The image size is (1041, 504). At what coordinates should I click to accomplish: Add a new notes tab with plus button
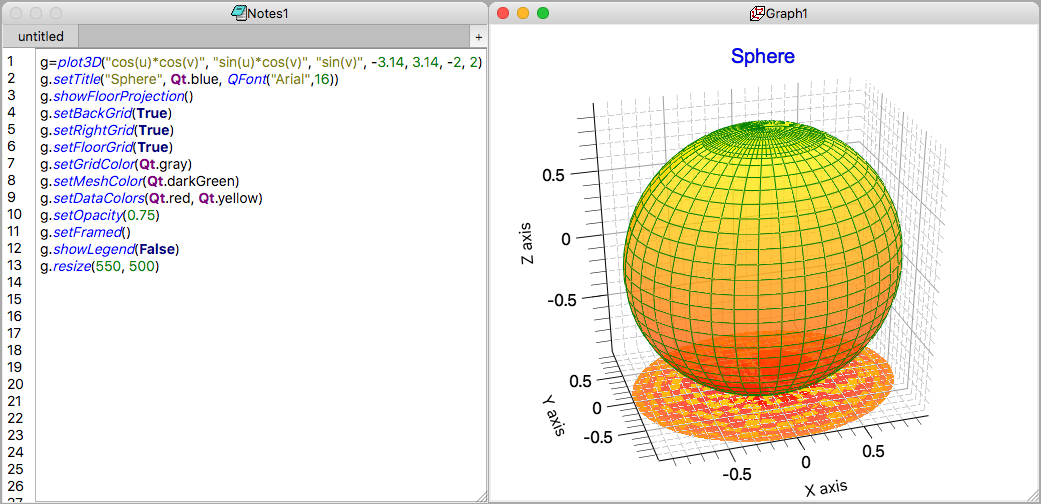coord(478,36)
